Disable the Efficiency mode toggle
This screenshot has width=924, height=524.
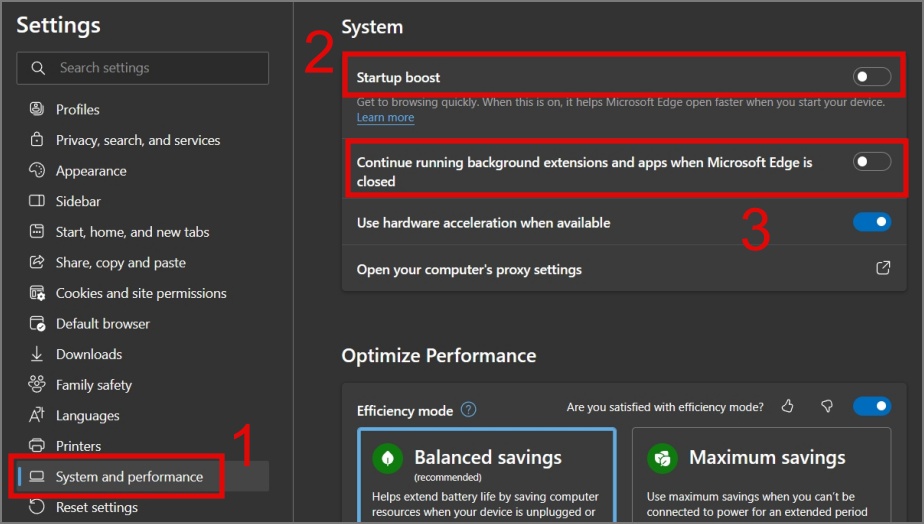pyautogui.click(x=872, y=406)
